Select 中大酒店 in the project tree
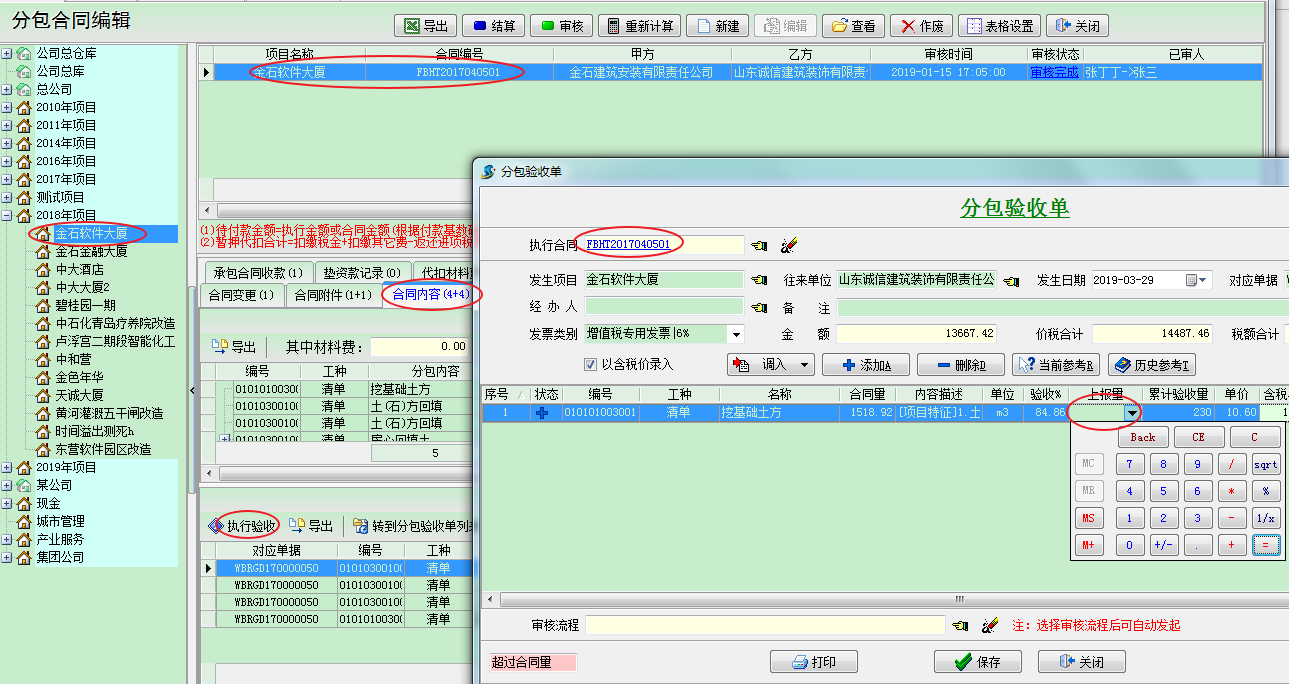Screen dimensions: 1289x684 79,269
